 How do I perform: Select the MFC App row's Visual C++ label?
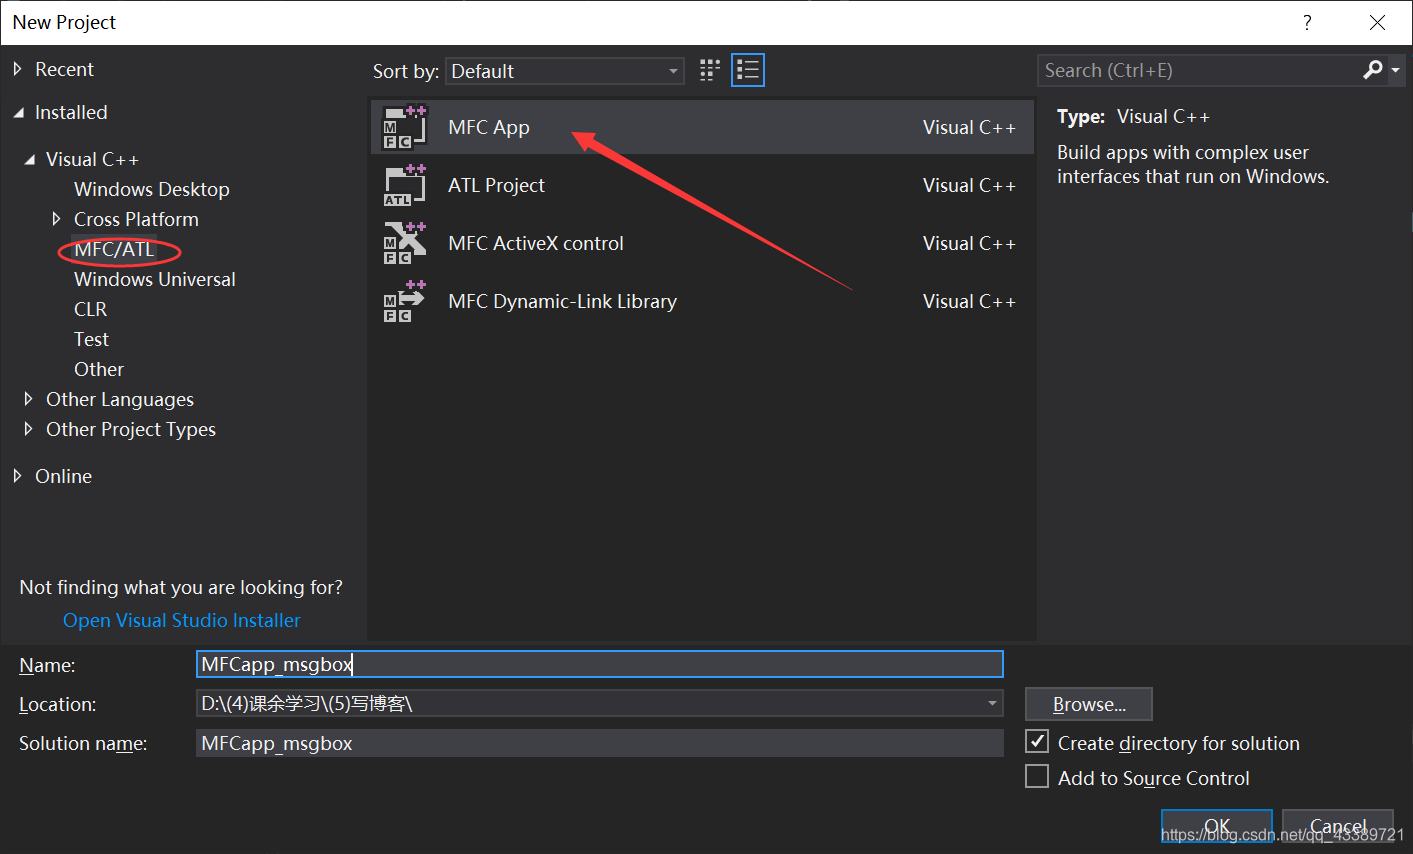coord(969,127)
